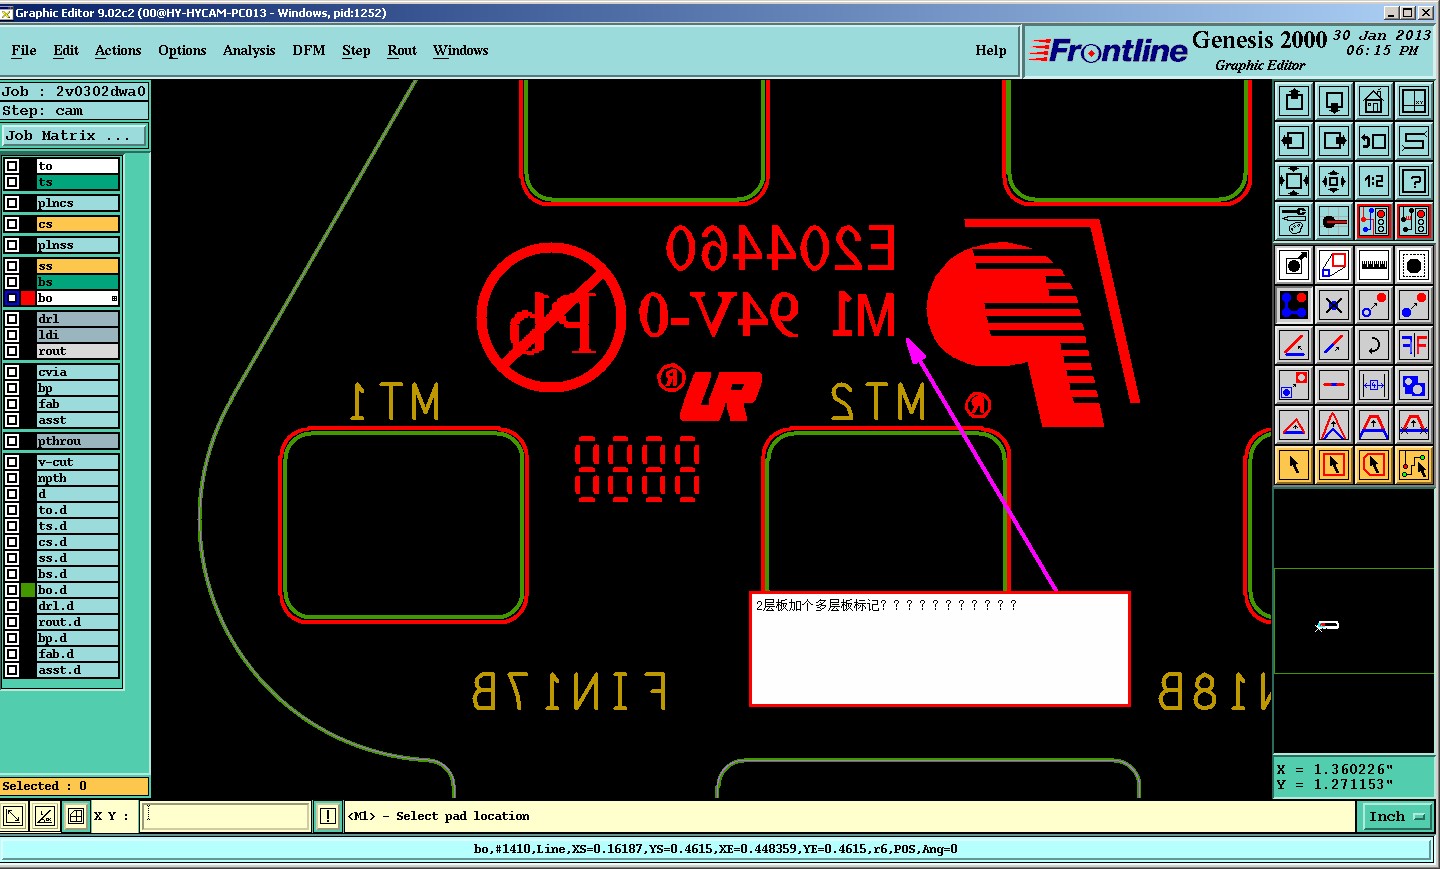Toggle the checkbox for layer ts
This screenshot has height=869, width=1440.
click(x=12, y=182)
